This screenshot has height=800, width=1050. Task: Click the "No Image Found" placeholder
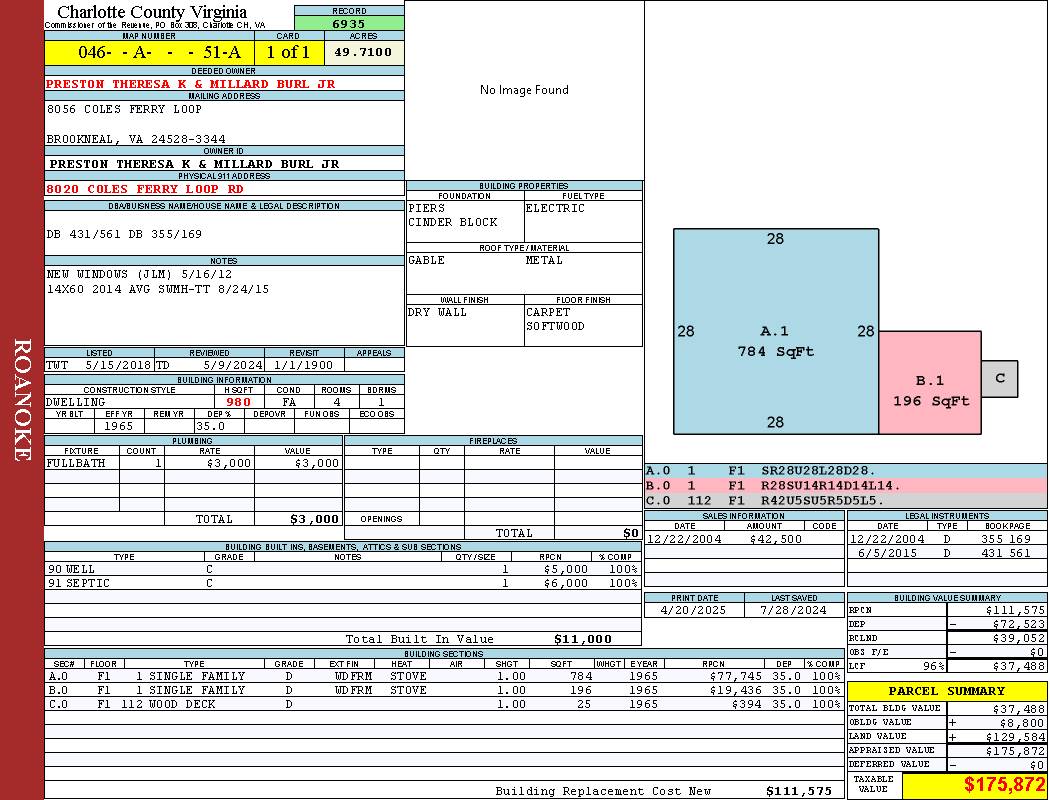point(524,90)
